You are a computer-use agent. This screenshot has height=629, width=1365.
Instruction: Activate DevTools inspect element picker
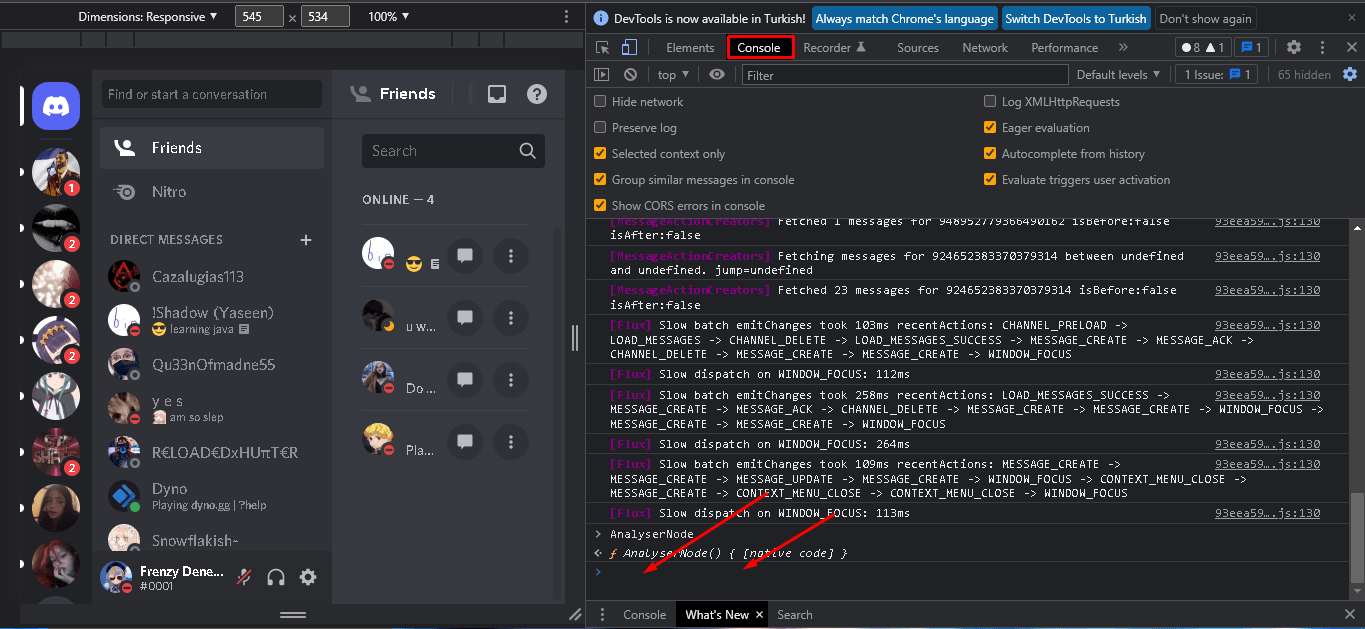603,48
